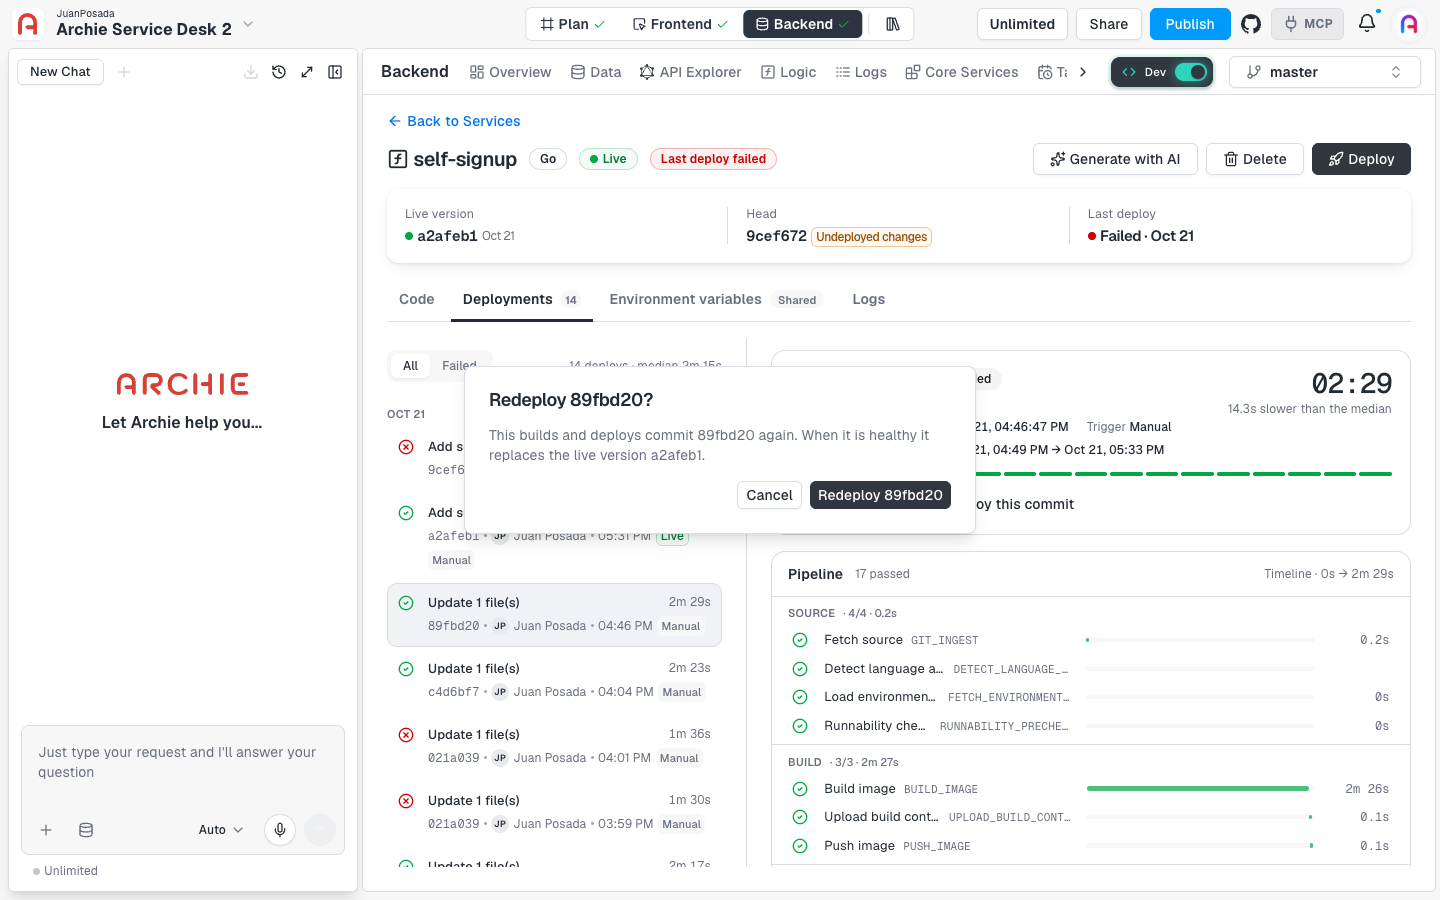
Task: Click the Archie logo at top left
Action: (28, 24)
